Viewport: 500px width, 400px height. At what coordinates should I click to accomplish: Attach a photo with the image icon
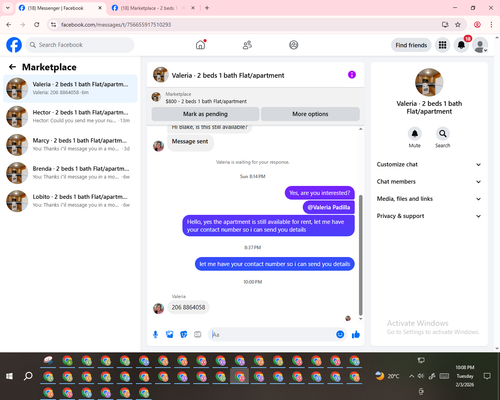[170, 334]
